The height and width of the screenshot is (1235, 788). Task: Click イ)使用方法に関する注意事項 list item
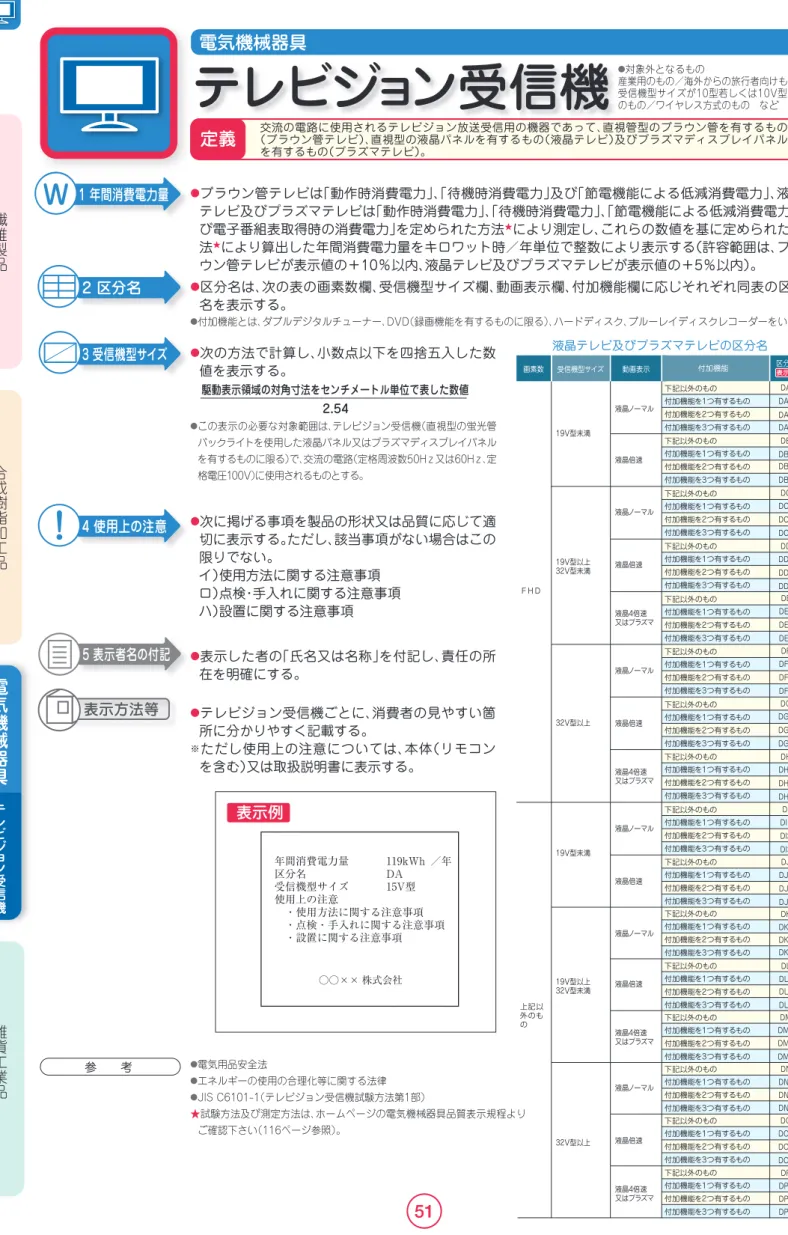point(291,576)
